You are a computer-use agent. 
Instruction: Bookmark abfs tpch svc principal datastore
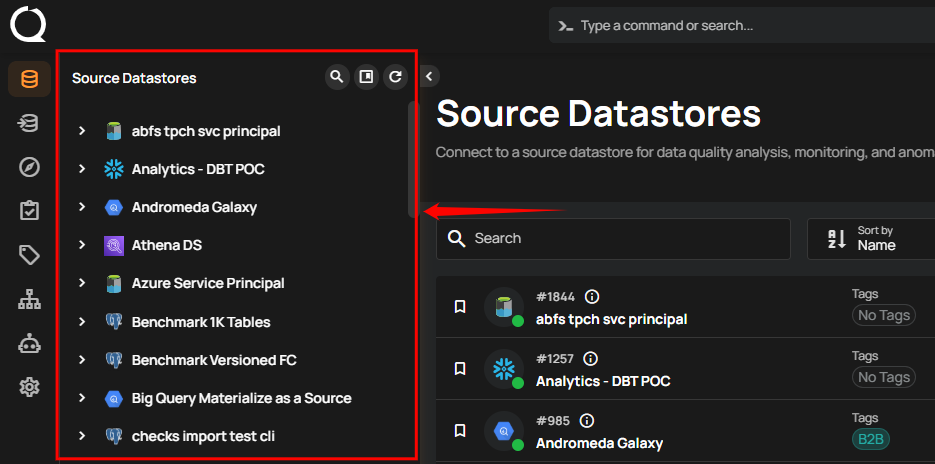(x=460, y=307)
